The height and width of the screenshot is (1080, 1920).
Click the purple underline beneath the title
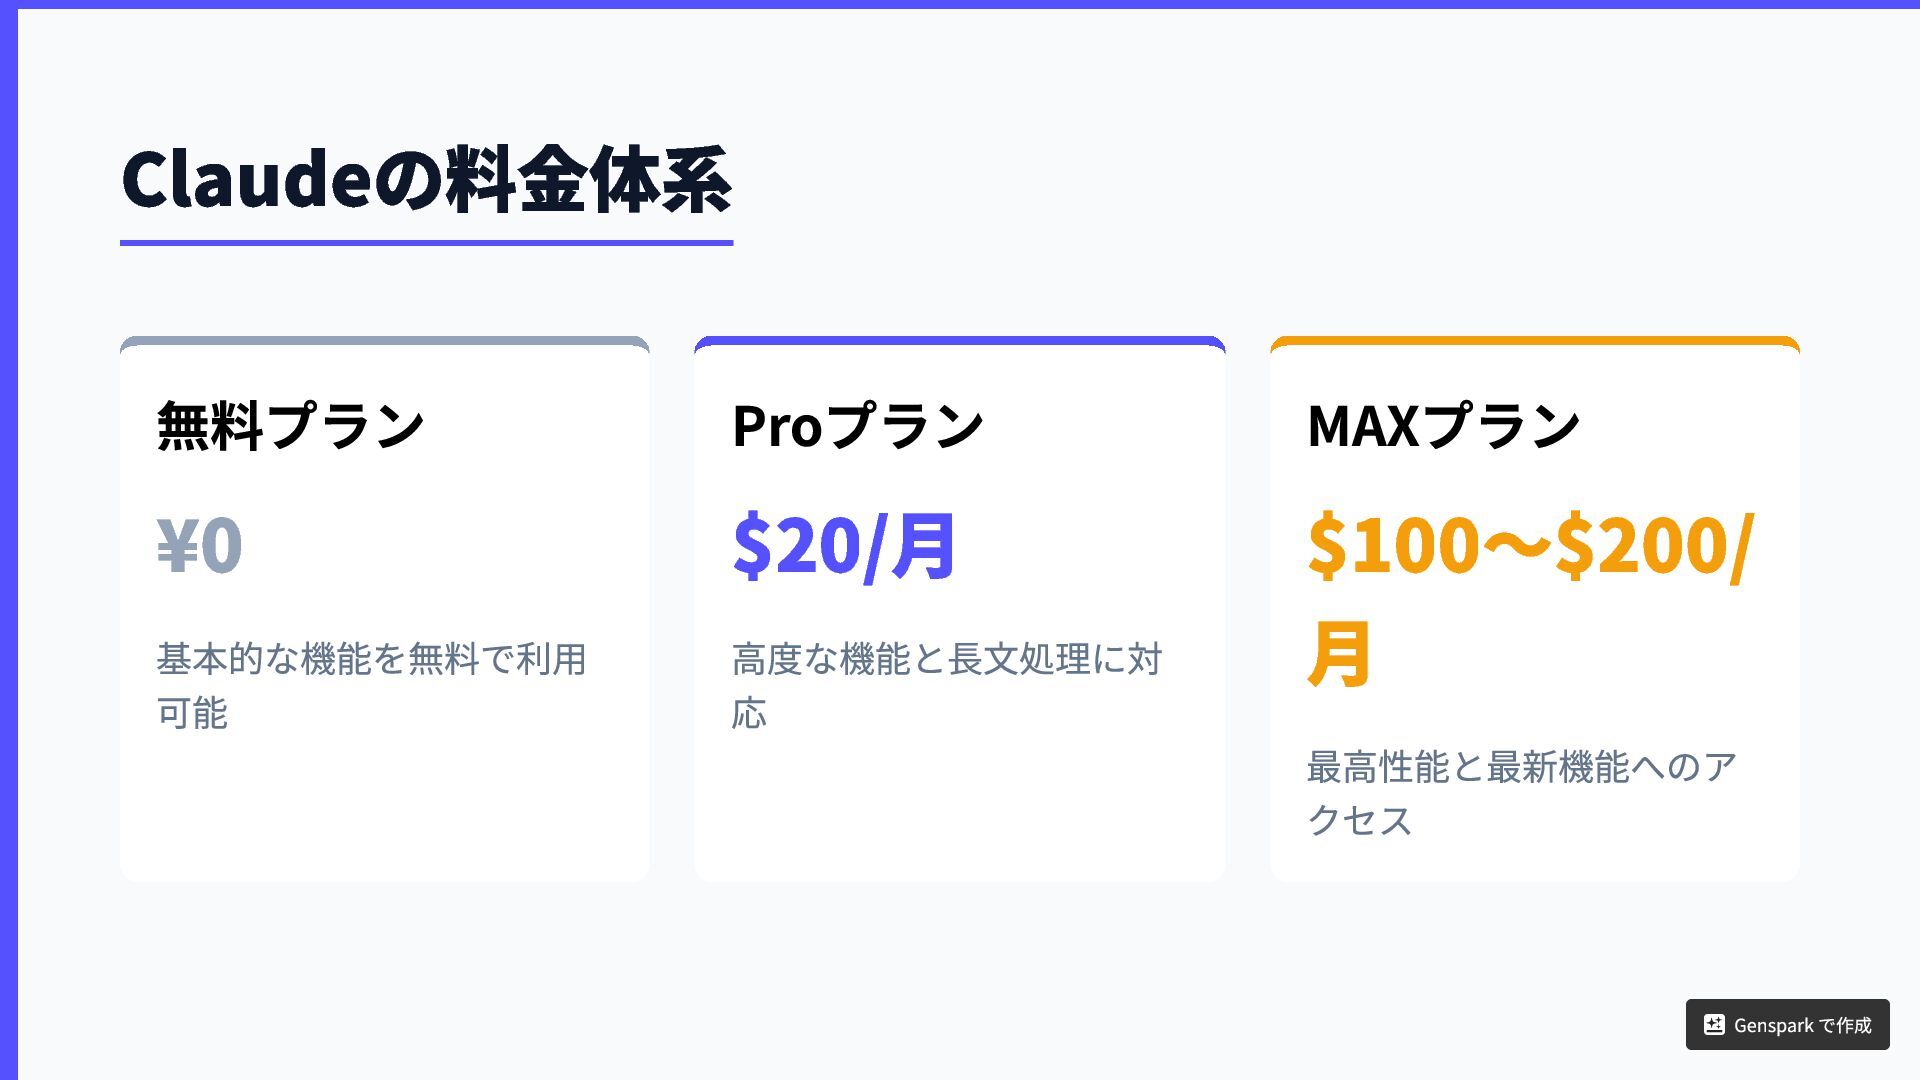pyautogui.click(x=426, y=242)
